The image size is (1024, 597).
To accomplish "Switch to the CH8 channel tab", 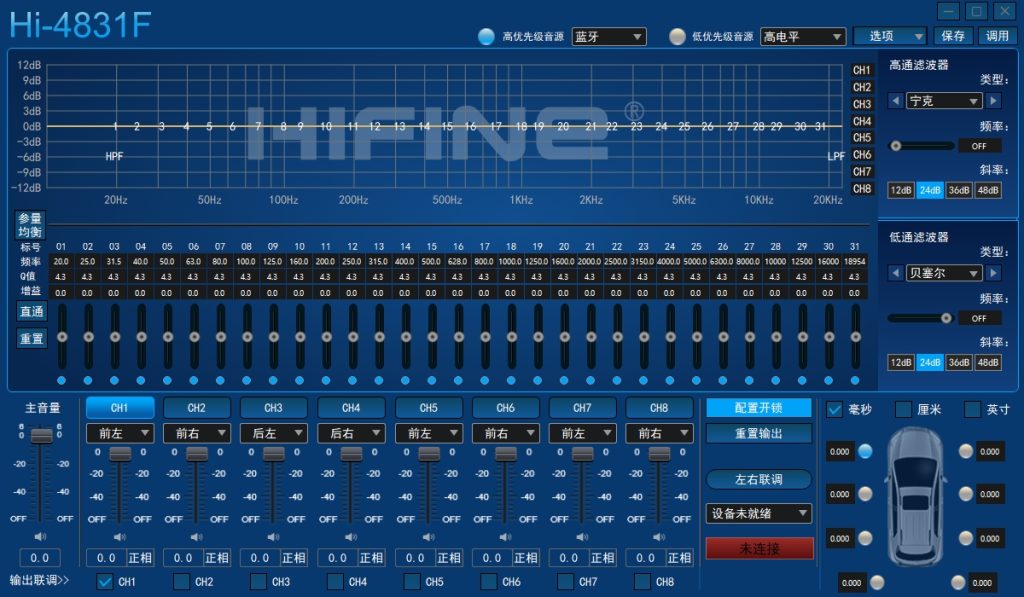I will pyautogui.click(x=659, y=408).
